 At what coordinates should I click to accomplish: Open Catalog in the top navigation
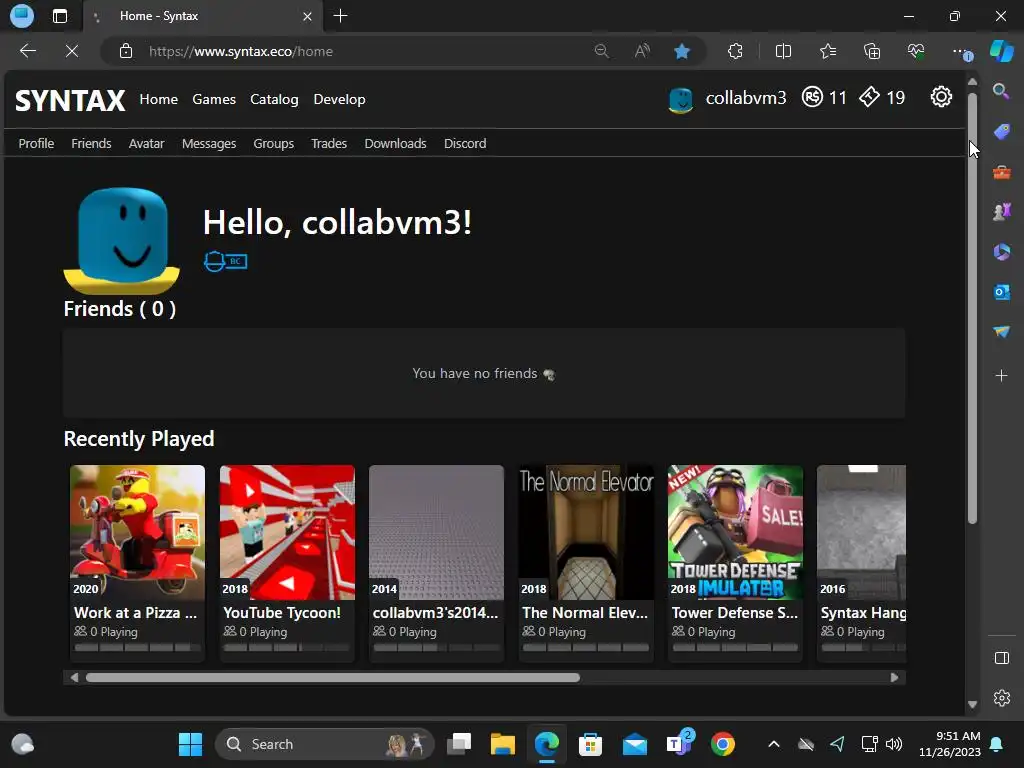click(274, 99)
